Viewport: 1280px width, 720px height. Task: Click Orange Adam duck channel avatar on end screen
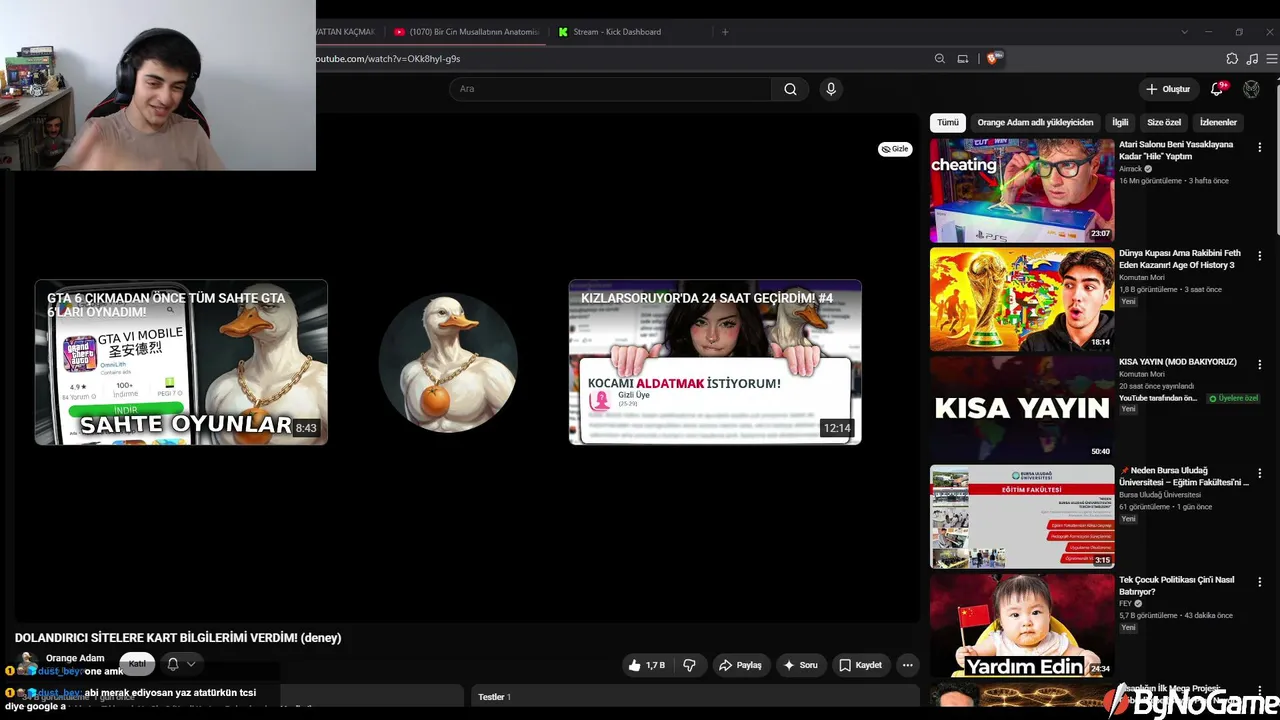pyautogui.click(x=448, y=362)
